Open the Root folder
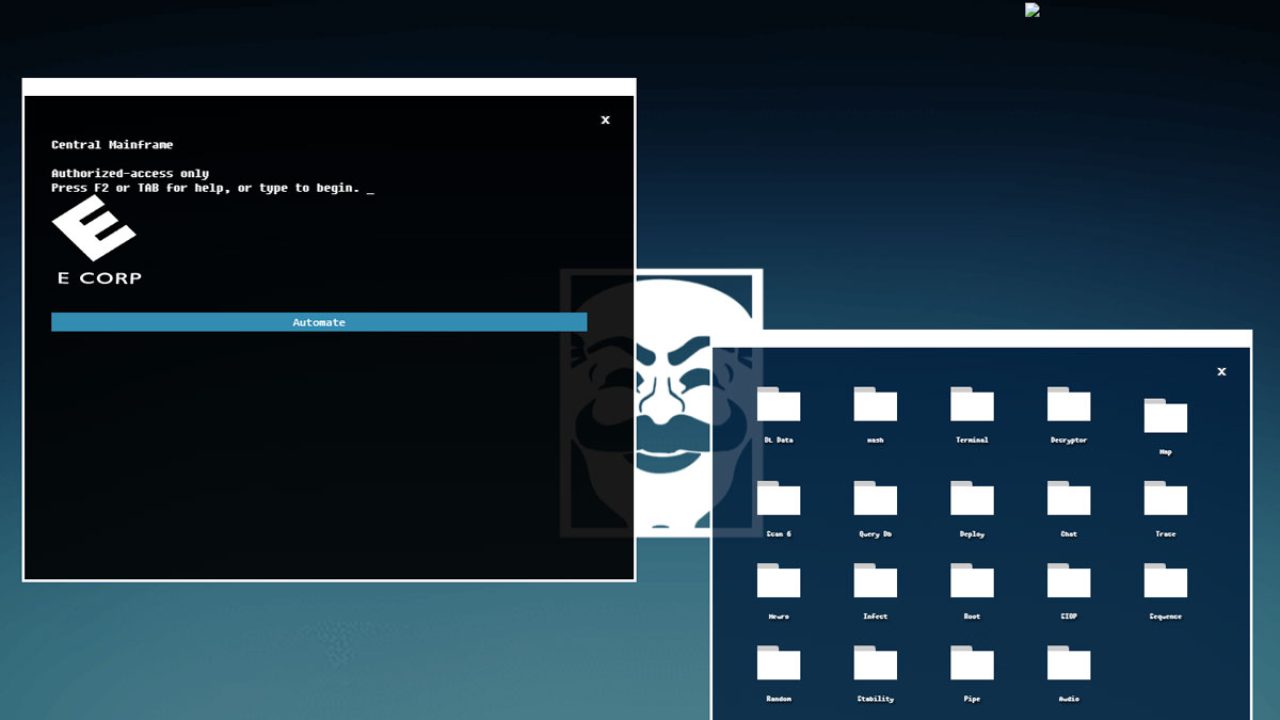 point(972,580)
